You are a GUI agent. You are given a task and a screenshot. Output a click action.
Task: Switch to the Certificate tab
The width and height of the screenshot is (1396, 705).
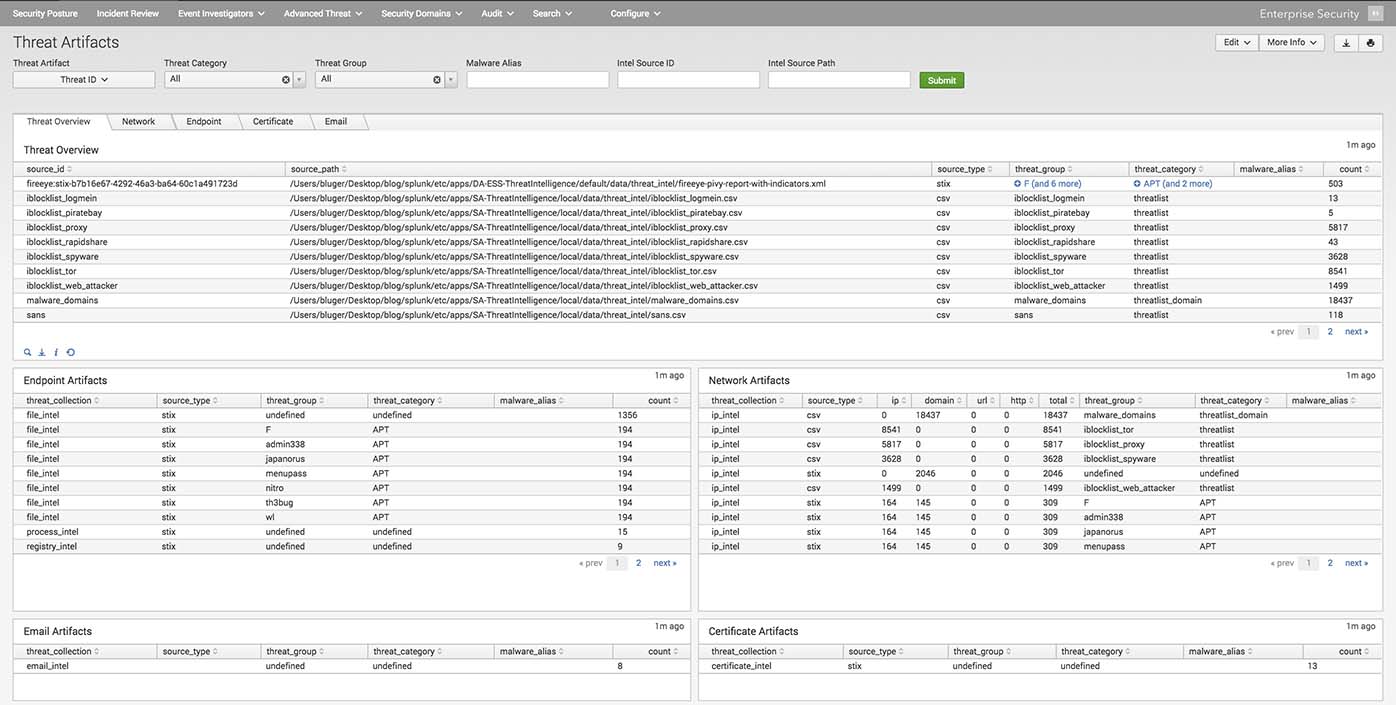point(273,121)
